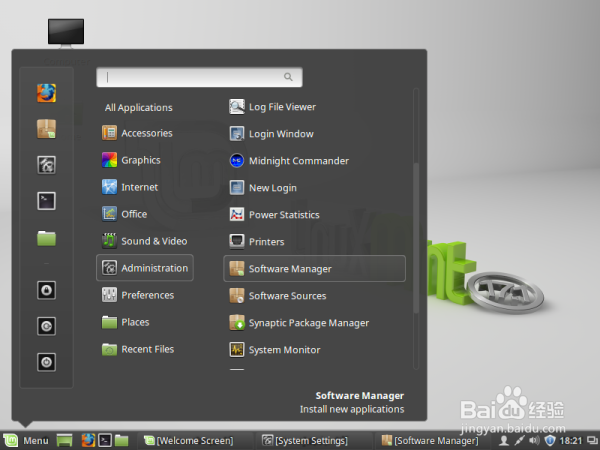Open the 18:21 clock calendar
This screenshot has height=450, width=600.
[571, 441]
